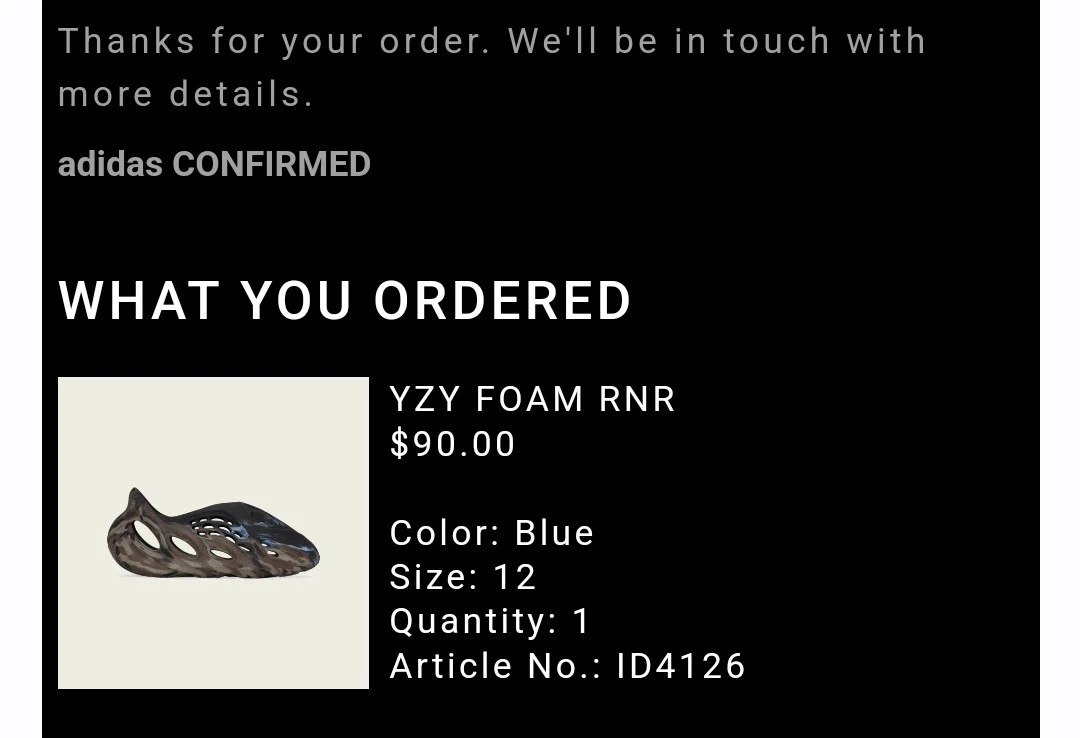Select the YZY FOAM RNR product title
Viewport: 1080px width, 738px height.
pyautogui.click(x=532, y=399)
